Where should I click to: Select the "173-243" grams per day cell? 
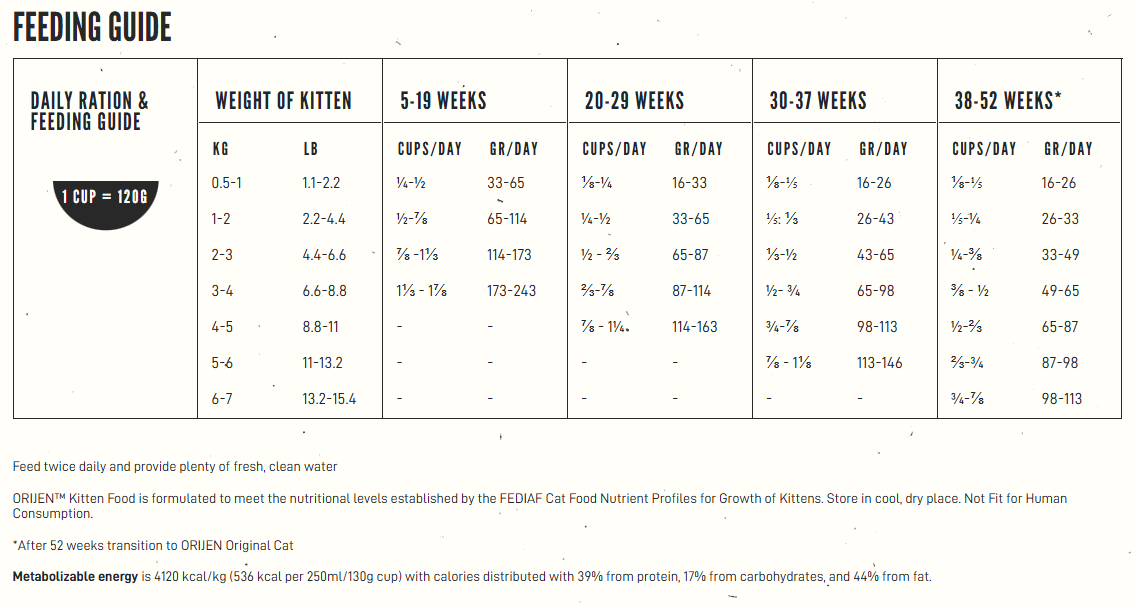(x=511, y=291)
